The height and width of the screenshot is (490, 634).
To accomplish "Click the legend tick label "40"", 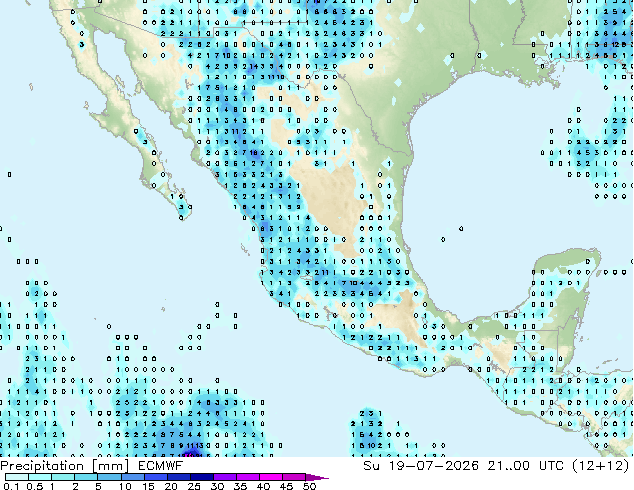I will 263,486.
